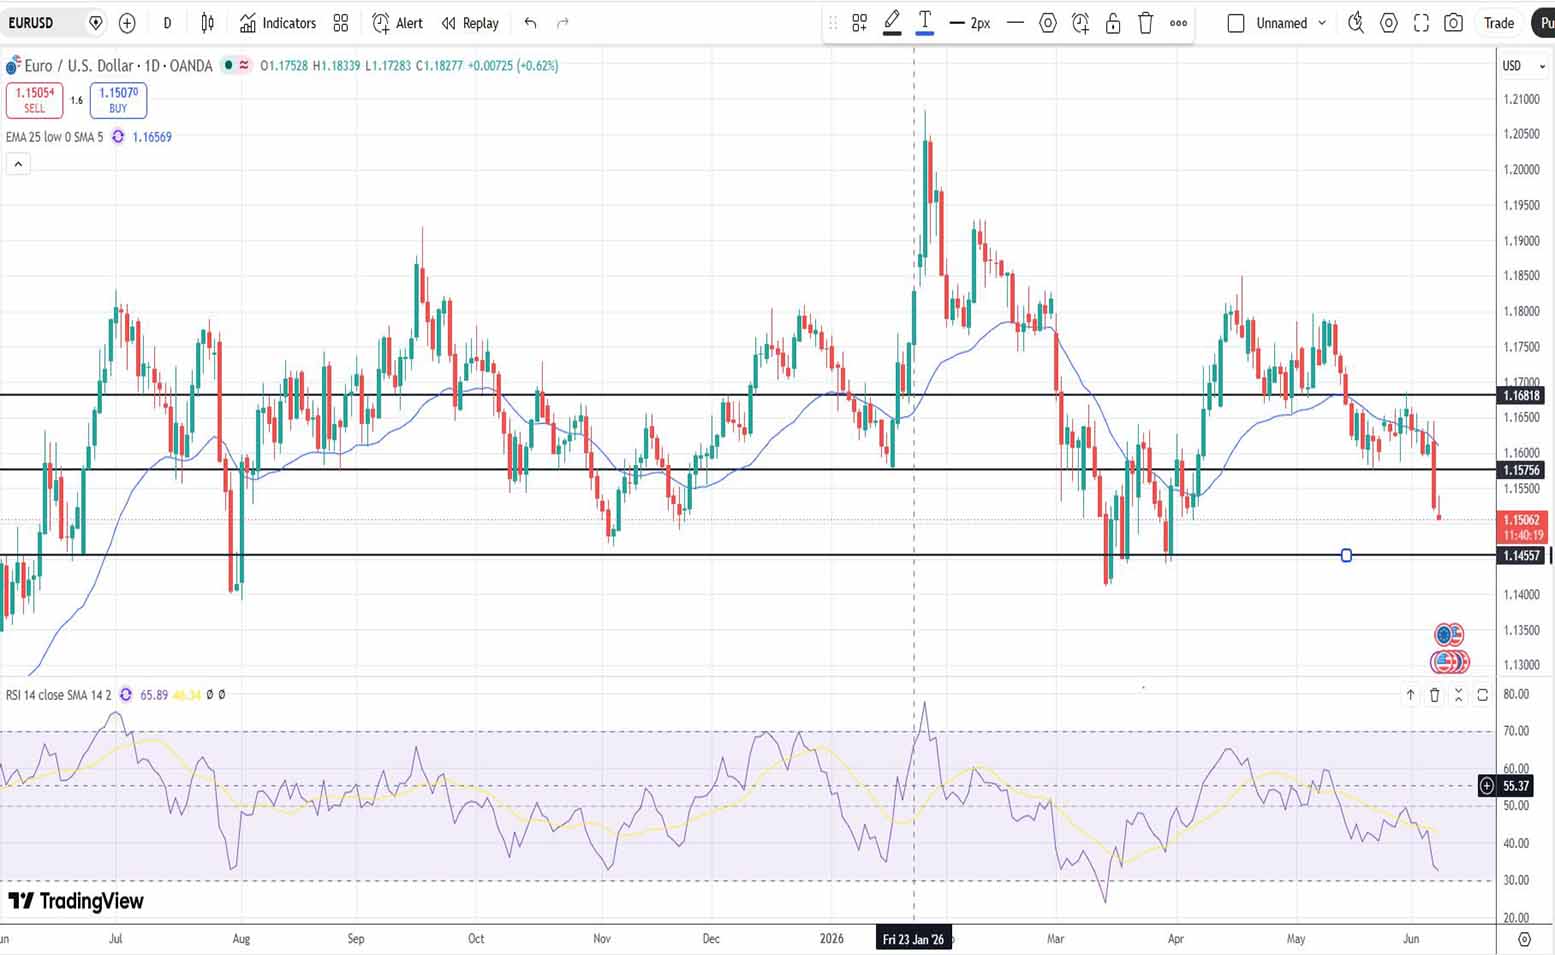Open quick search with the lightning magnifier icon
Image resolution: width=1555 pixels, height=955 pixels.
pos(1356,22)
